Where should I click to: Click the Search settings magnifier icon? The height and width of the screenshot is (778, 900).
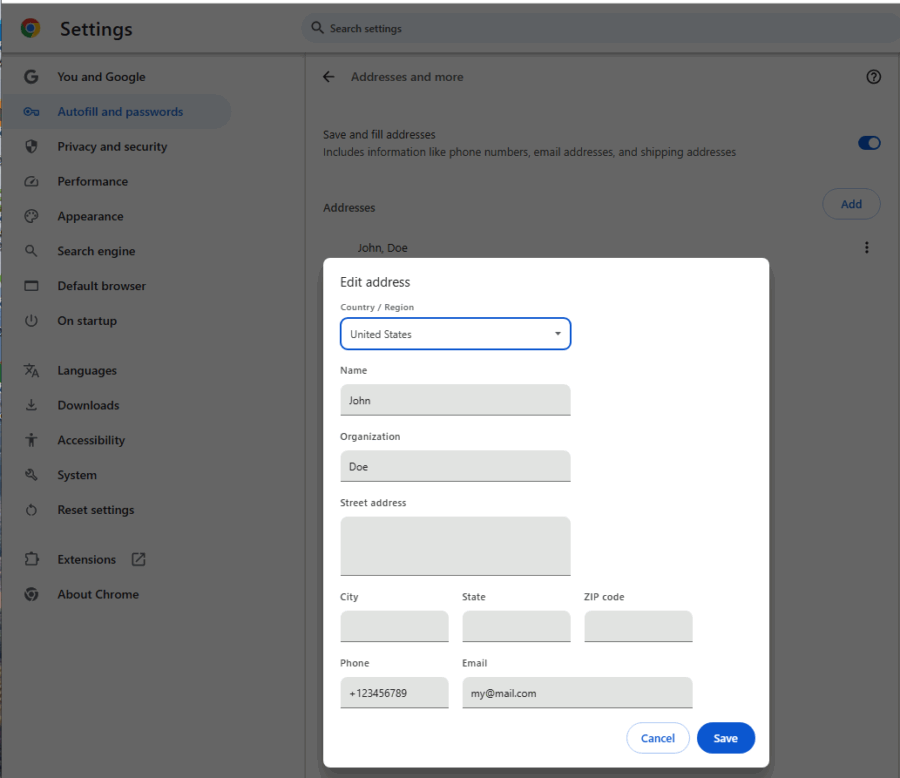(x=317, y=28)
